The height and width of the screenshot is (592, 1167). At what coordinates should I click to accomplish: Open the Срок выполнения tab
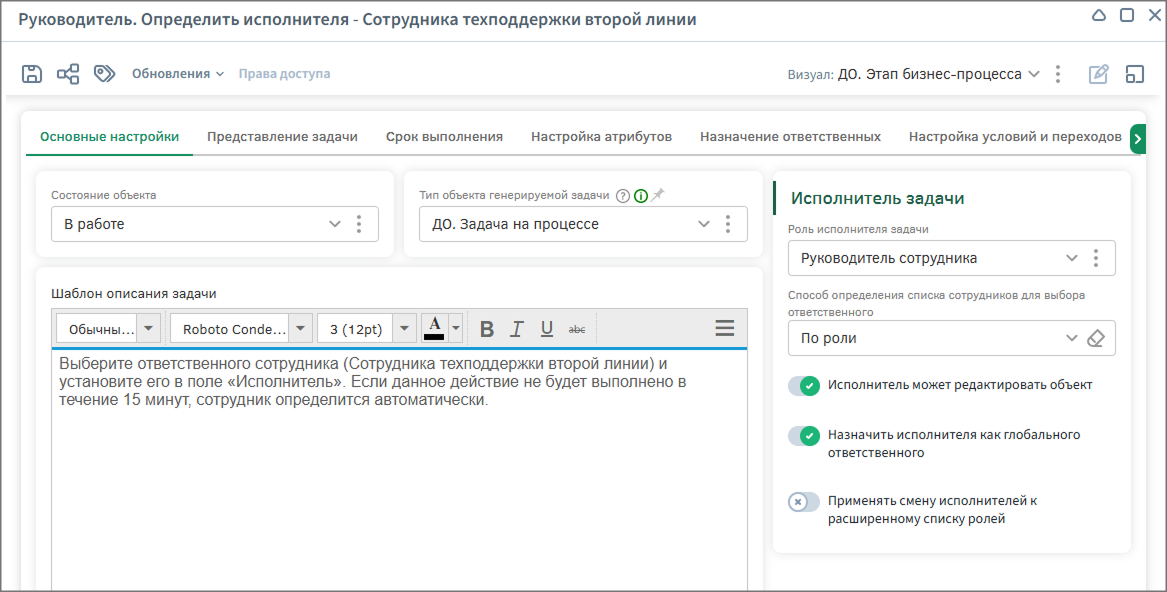click(x=444, y=137)
